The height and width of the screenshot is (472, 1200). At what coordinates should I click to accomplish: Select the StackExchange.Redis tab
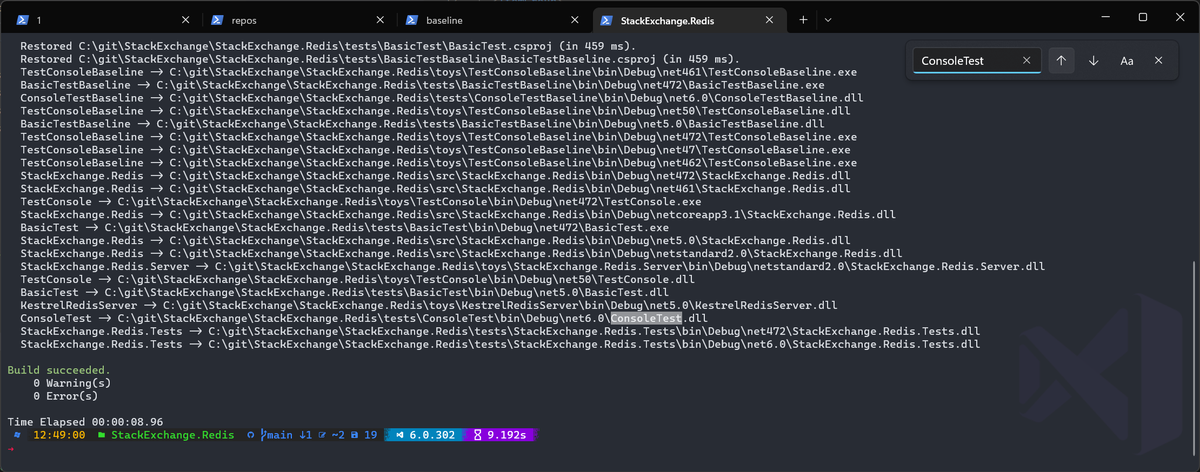[x=688, y=19]
